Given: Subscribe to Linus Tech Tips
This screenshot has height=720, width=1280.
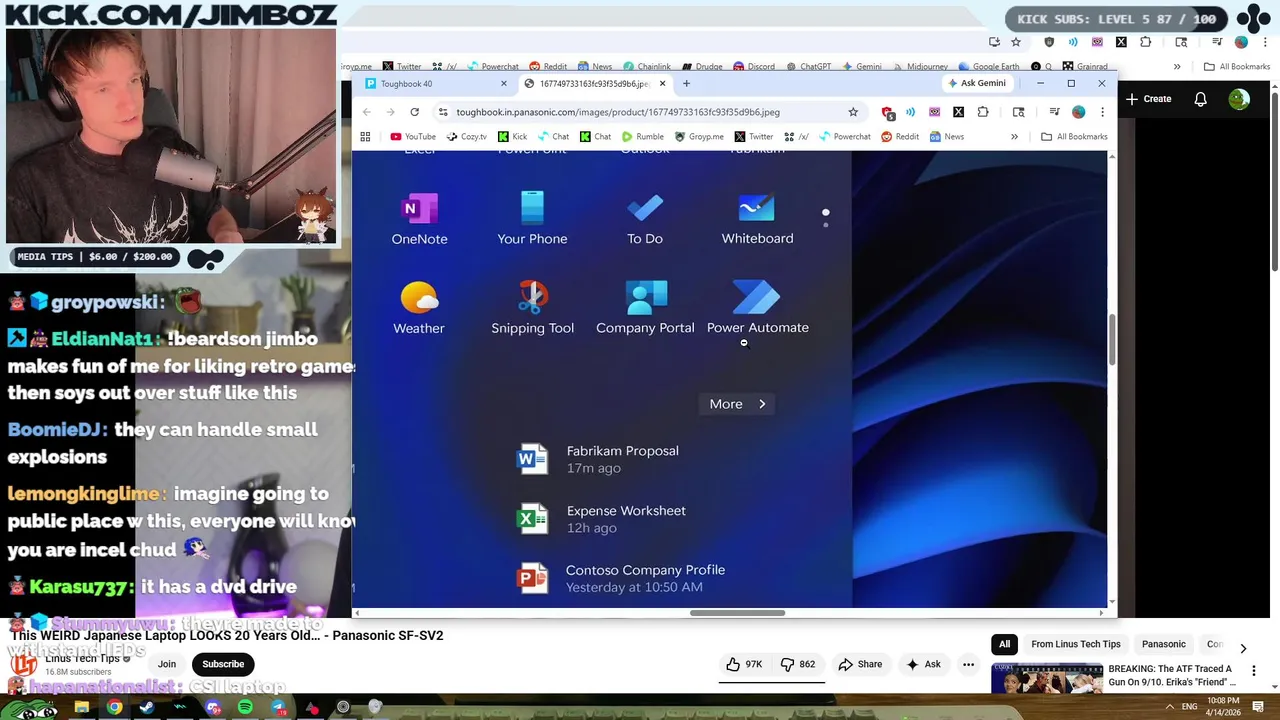Looking at the screenshot, I should [223, 664].
